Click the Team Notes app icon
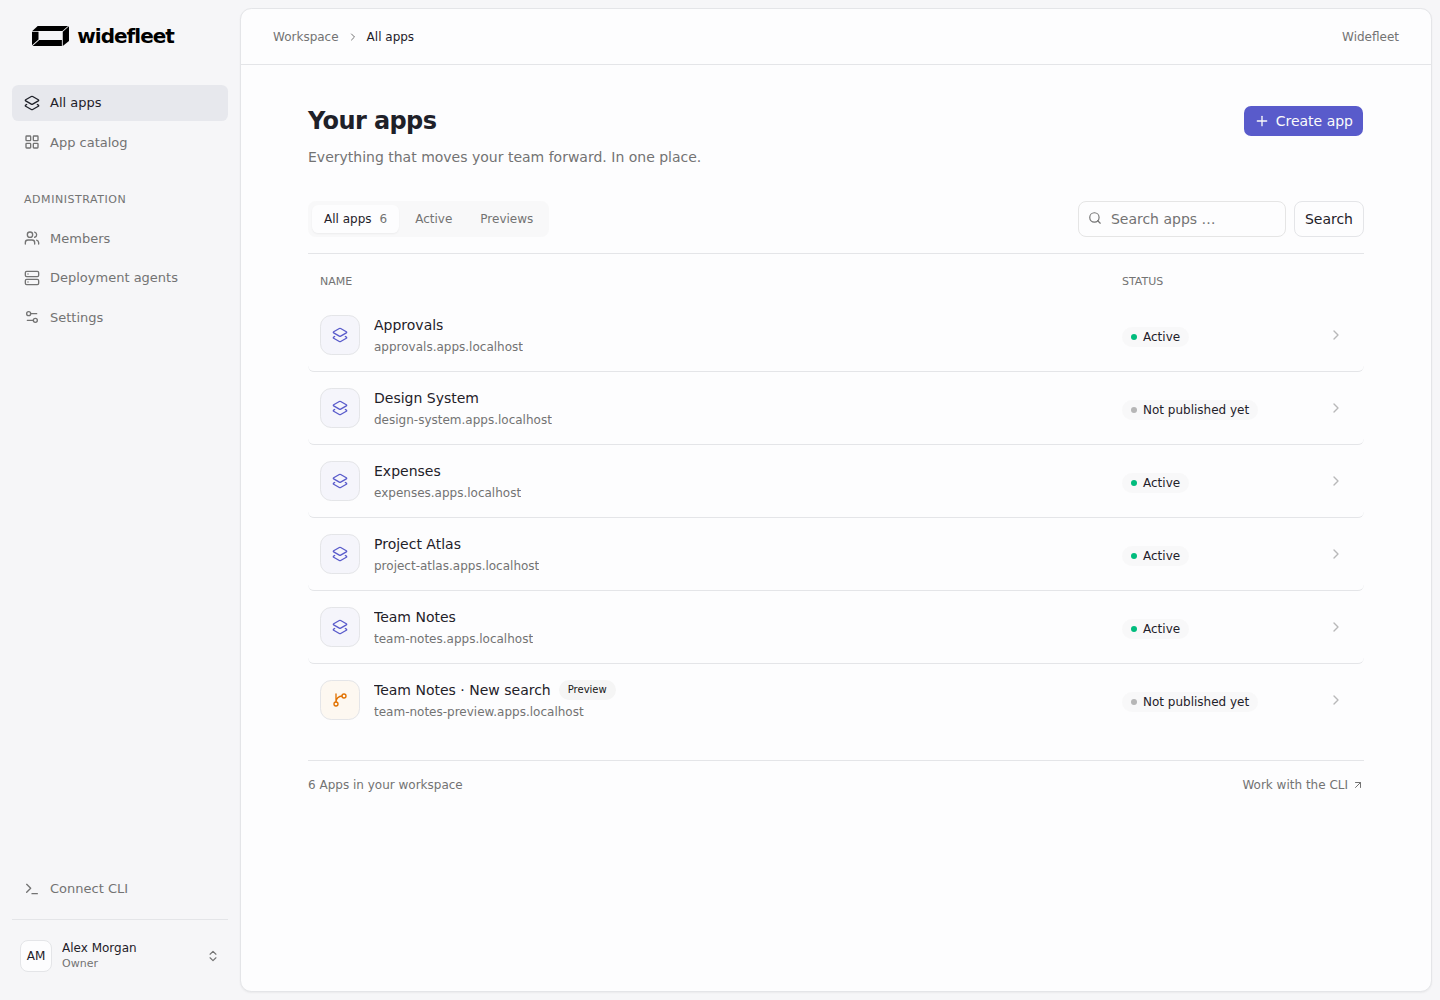Image resolution: width=1440 pixels, height=1000 pixels. point(340,627)
